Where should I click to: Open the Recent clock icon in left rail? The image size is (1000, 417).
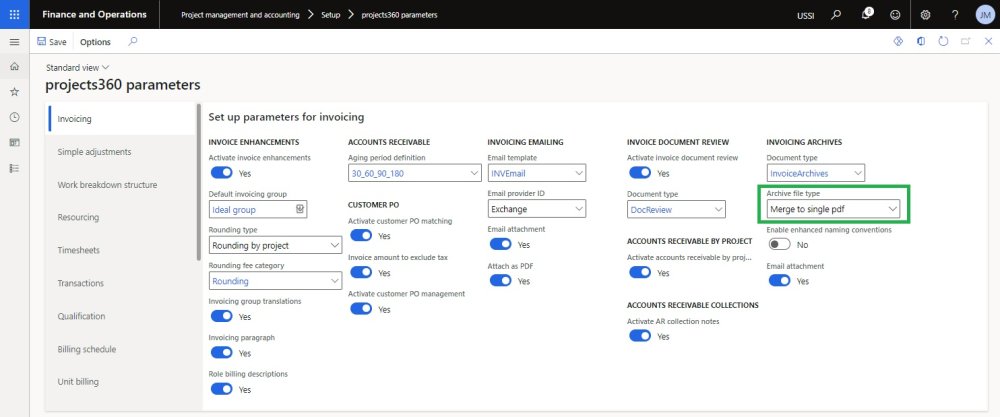[x=14, y=117]
